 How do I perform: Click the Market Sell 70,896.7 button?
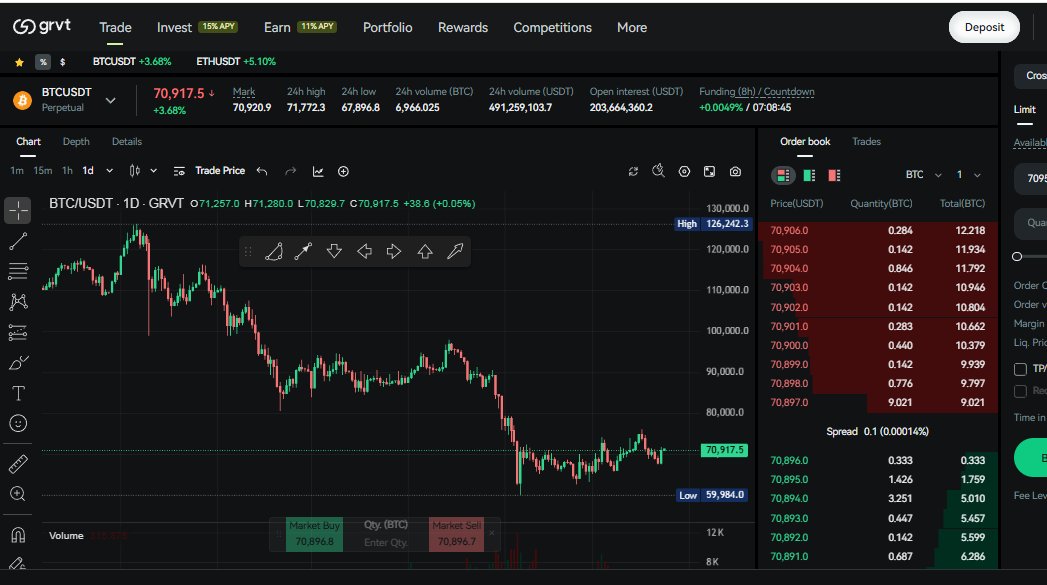point(457,534)
